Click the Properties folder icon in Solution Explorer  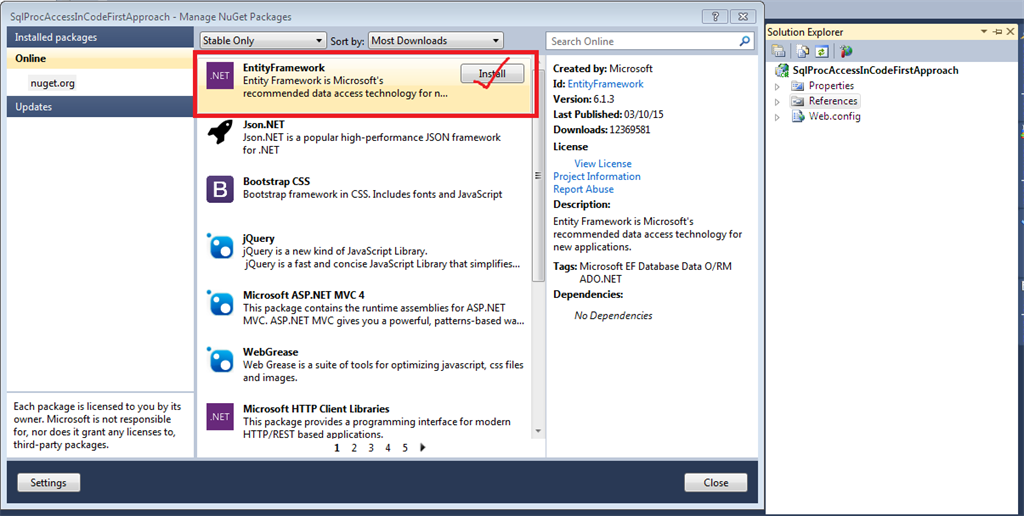[797, 86]
